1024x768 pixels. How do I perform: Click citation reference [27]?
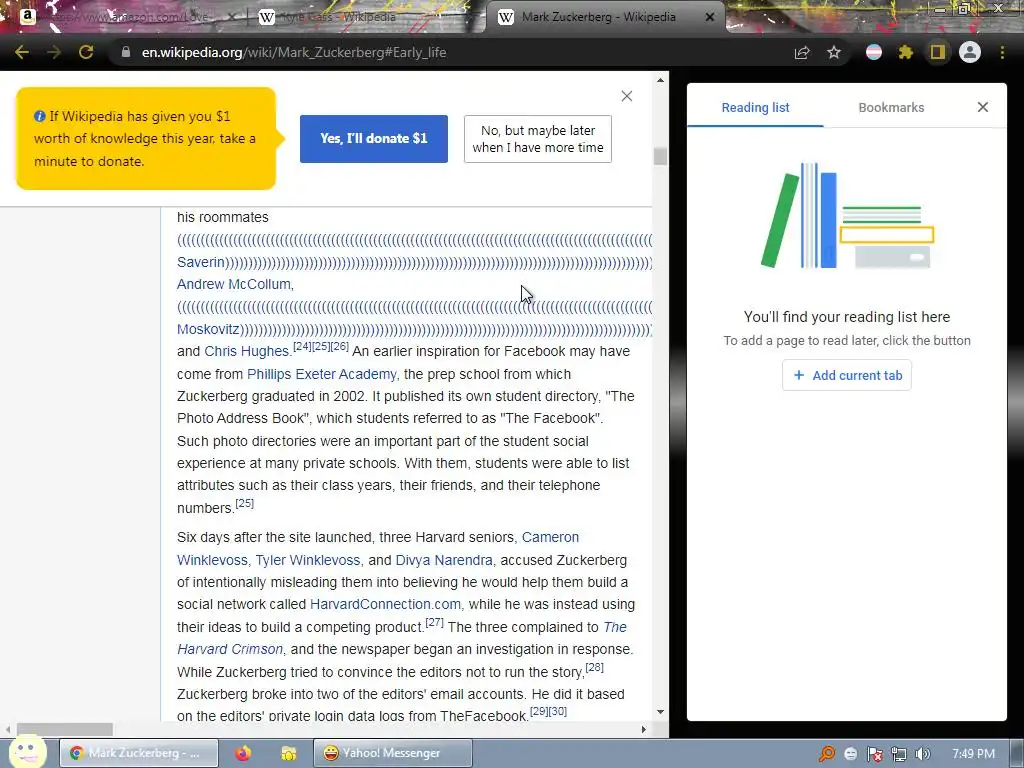click(434, 622)
